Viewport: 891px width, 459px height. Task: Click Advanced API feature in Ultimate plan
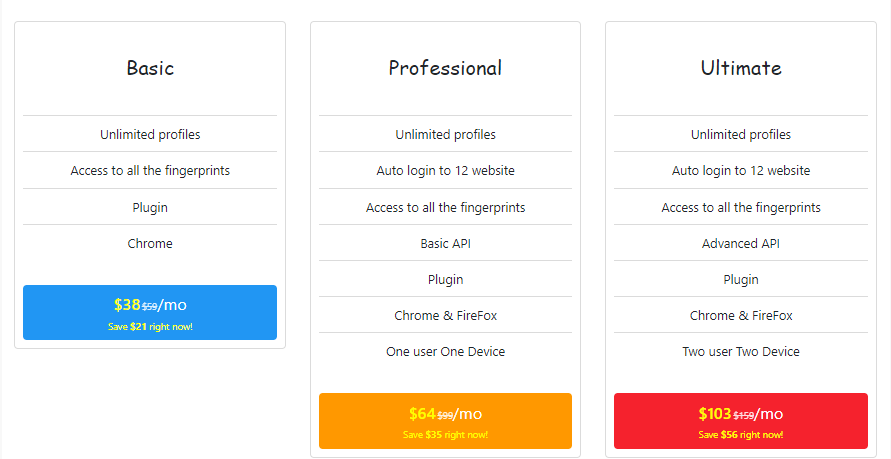(x=741, y=243)
